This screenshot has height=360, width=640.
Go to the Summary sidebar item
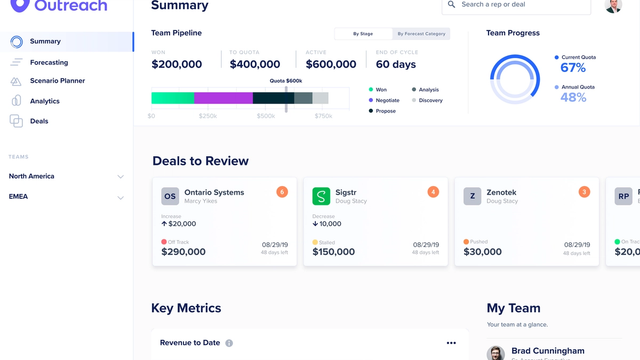point(67,42)
